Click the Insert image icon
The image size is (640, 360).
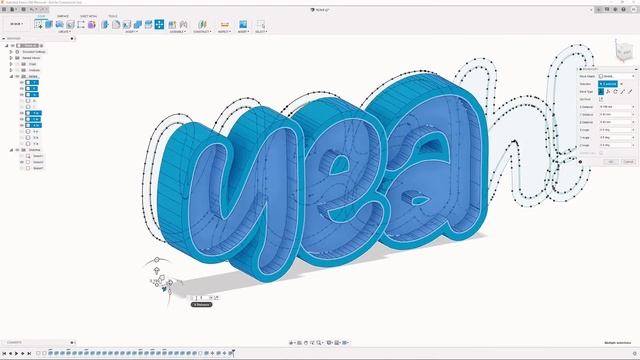(x=243, y=24)
